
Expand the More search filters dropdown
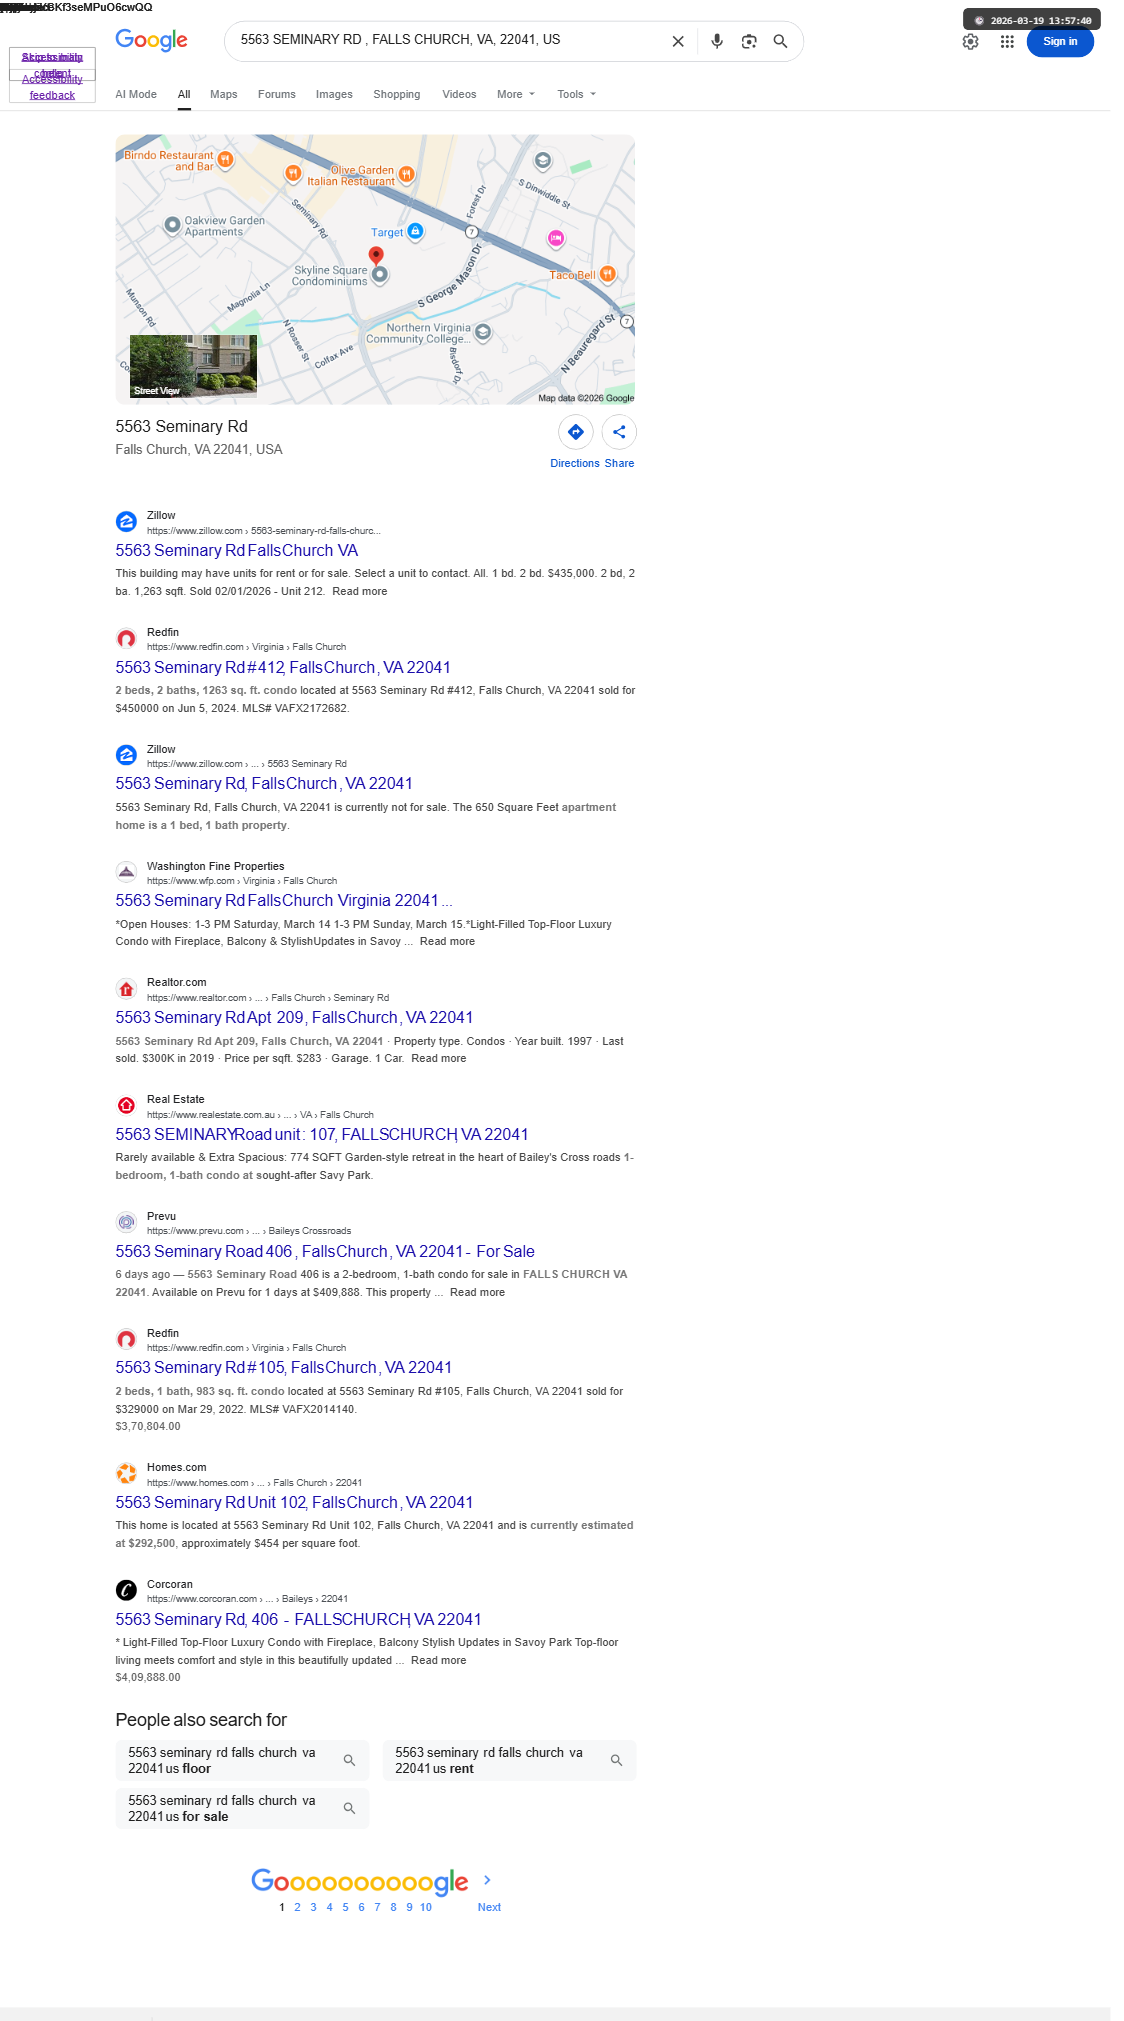click(x=516, y=94)
